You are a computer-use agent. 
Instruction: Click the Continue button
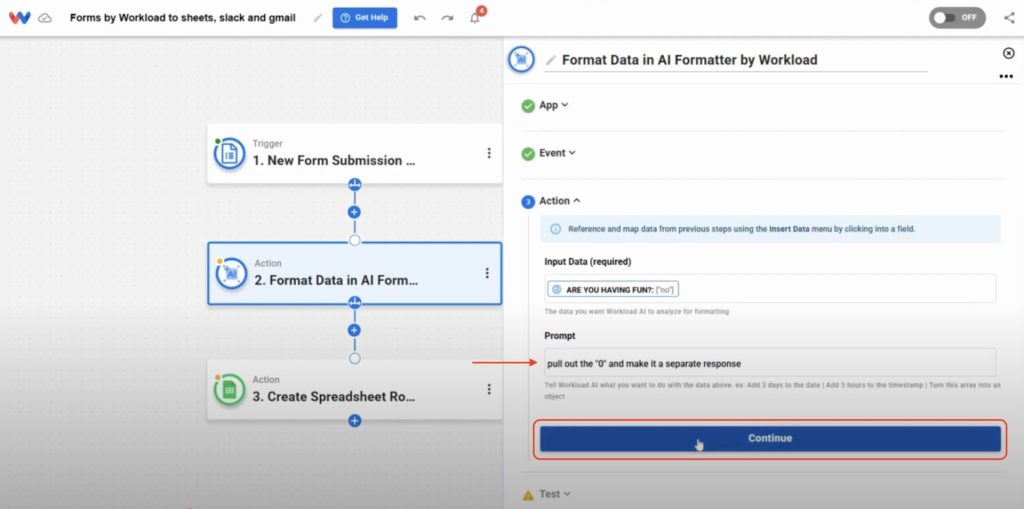pyautogui.click(x=770, y=438)
